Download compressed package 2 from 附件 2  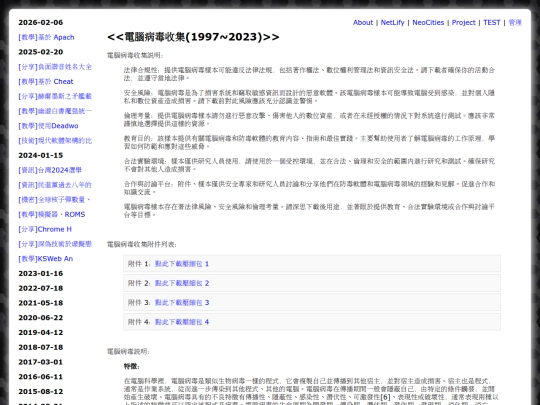[182, 283]
